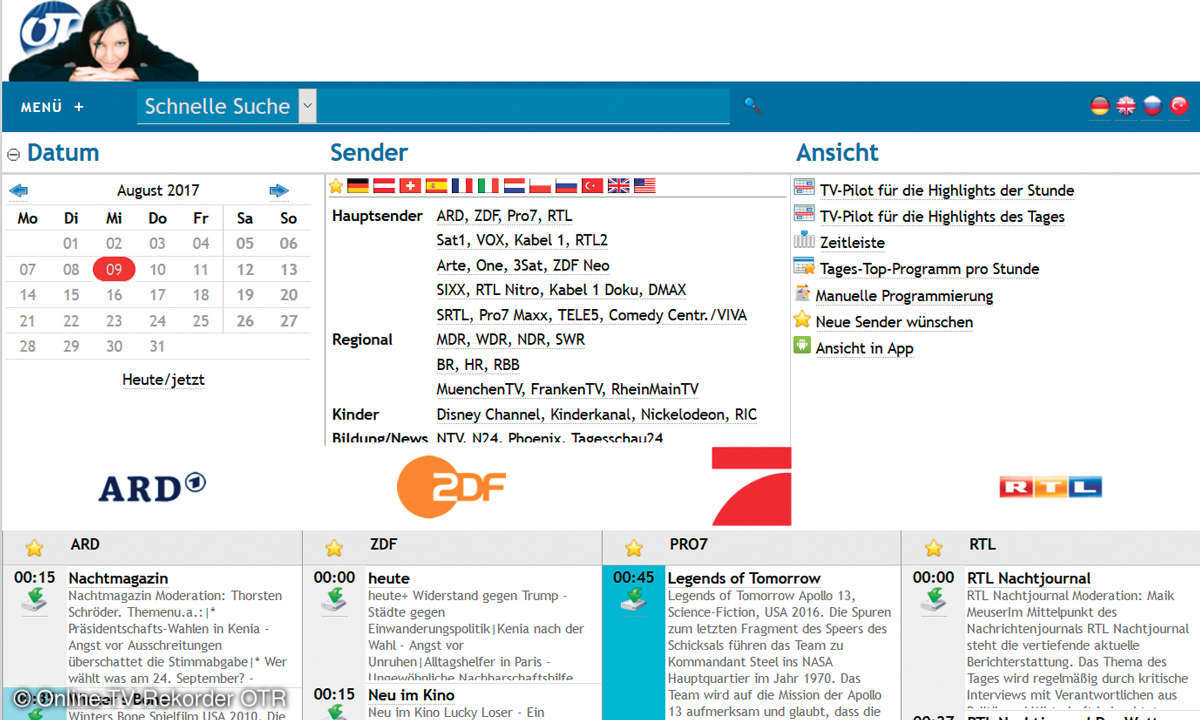Click download icon for RTL Nachtjournal
Screen dimensions: 1200x720
[x=933, y=600]
